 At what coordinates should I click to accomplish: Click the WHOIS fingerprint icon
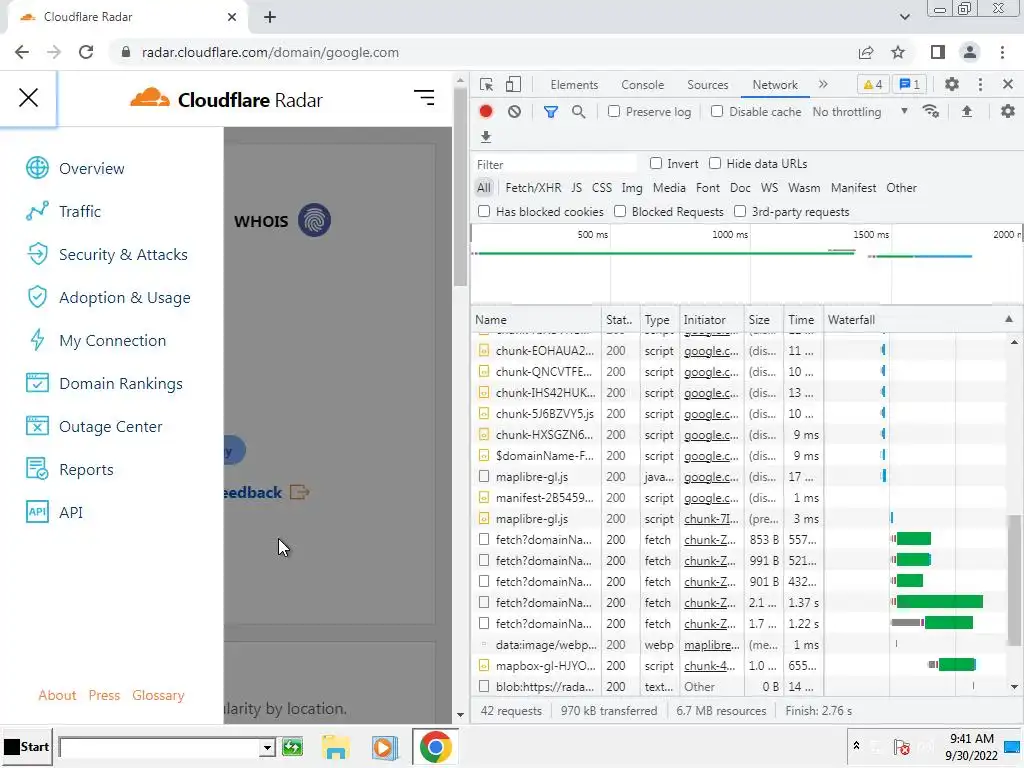[314, 221]
